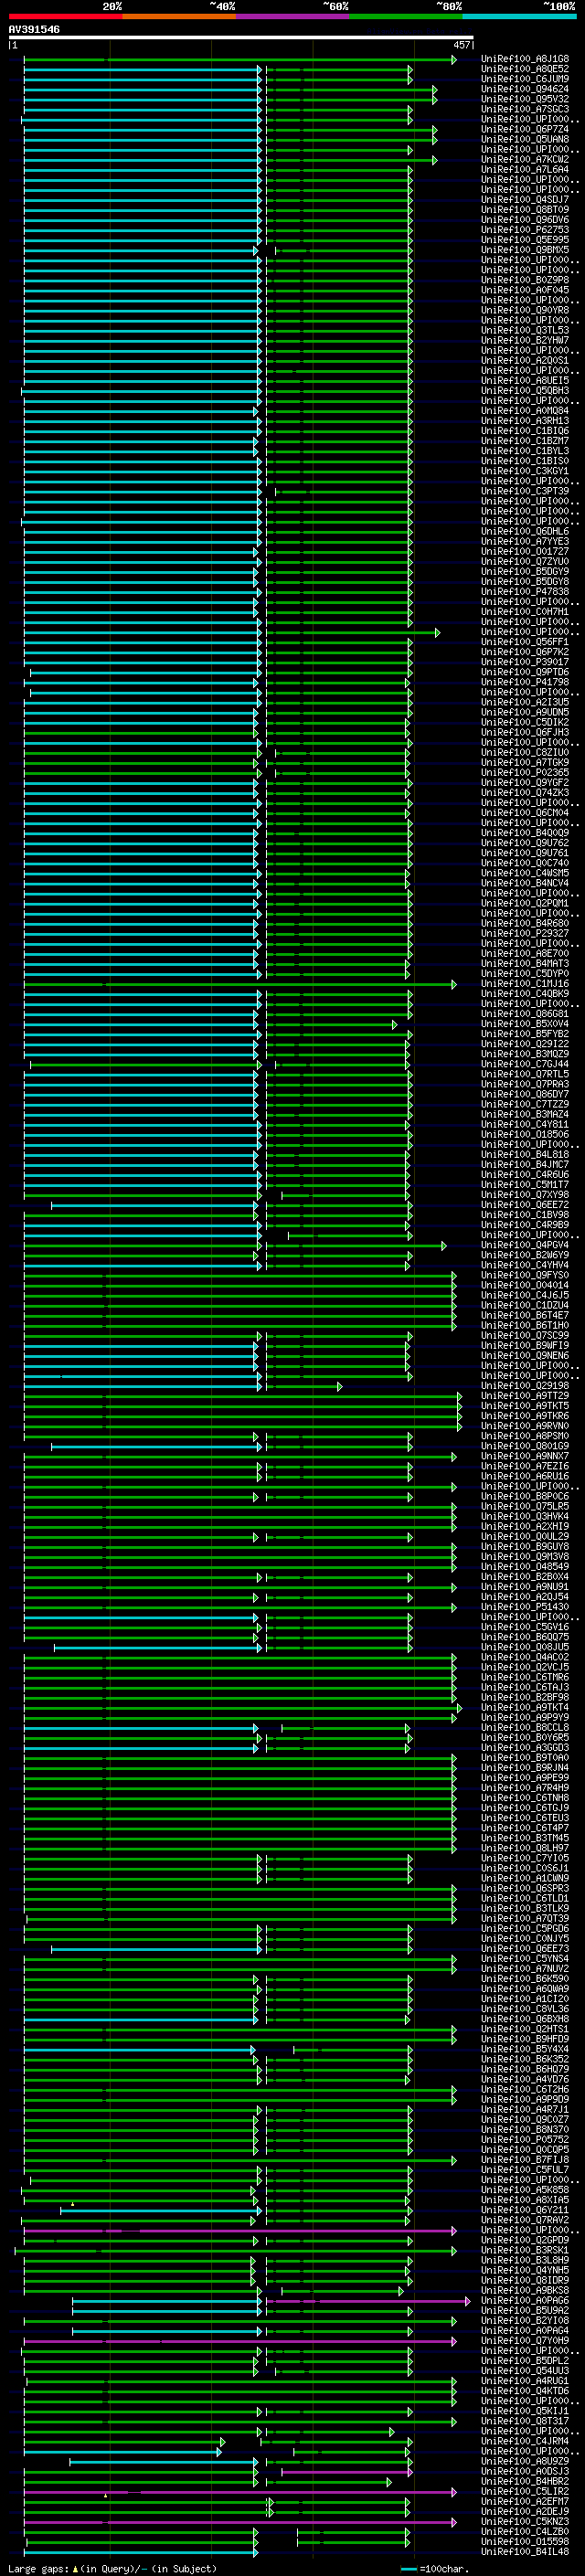Select hit label UniRef100_A5K858
Screen dimensions: 585x2576
pyautogui.click(x=525, y=2190)
